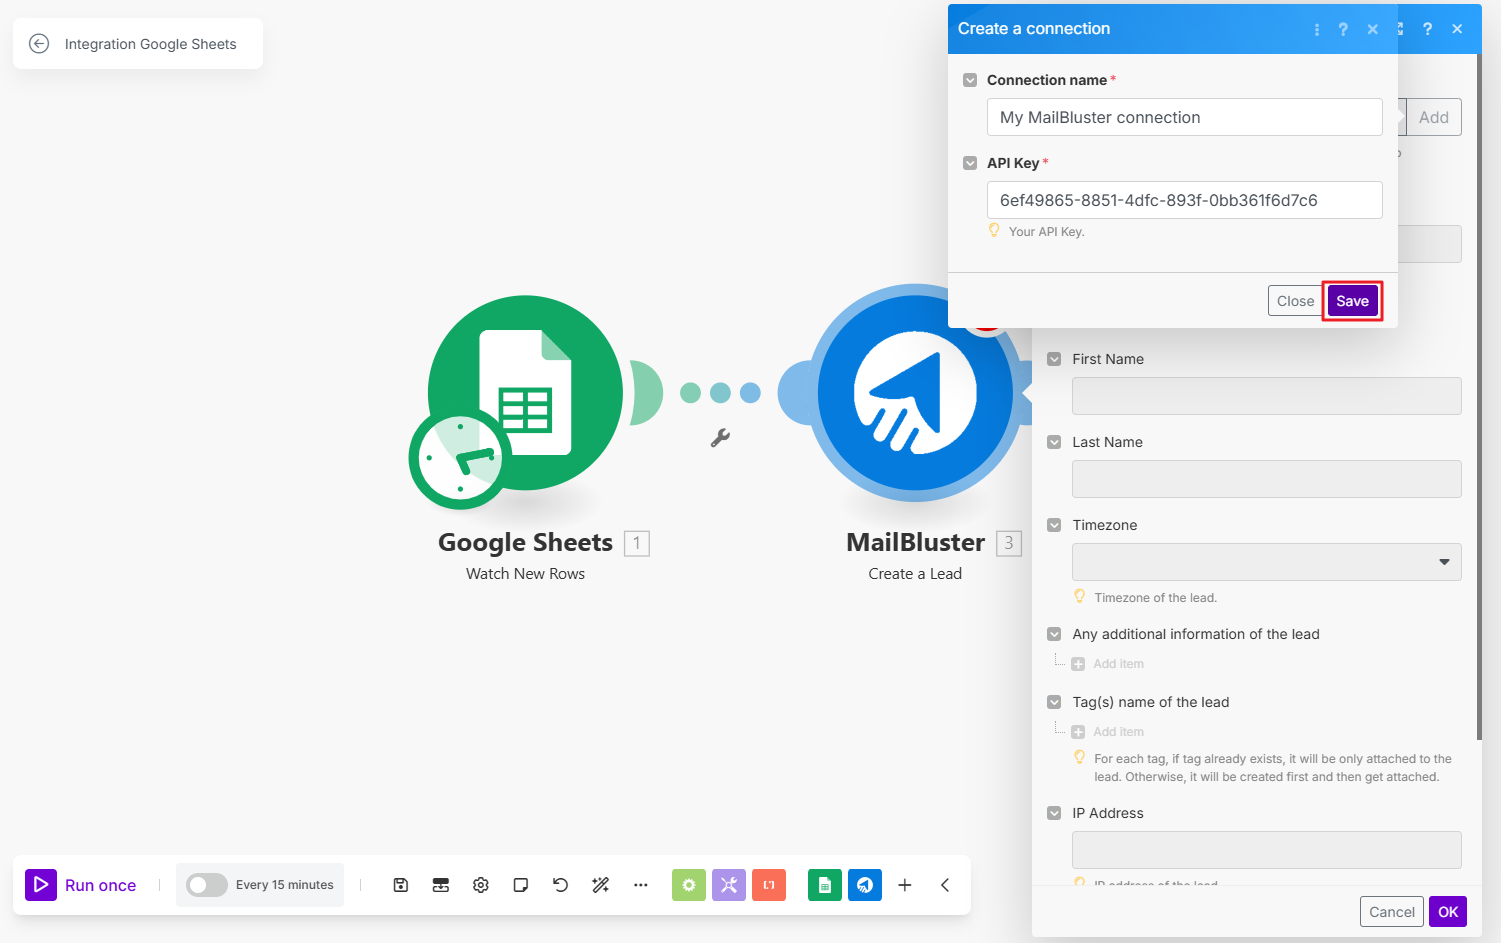
Task: Click the purple Tools icon in toolbar
Action: click(728, 885)
